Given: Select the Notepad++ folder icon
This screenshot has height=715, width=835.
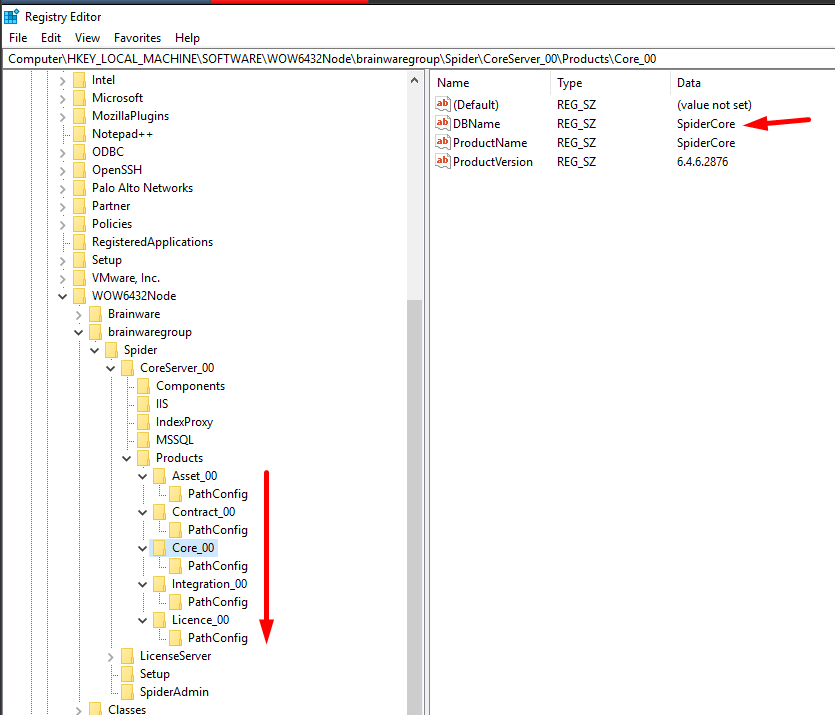Looking at the screenshot, I should pos(79,134).
